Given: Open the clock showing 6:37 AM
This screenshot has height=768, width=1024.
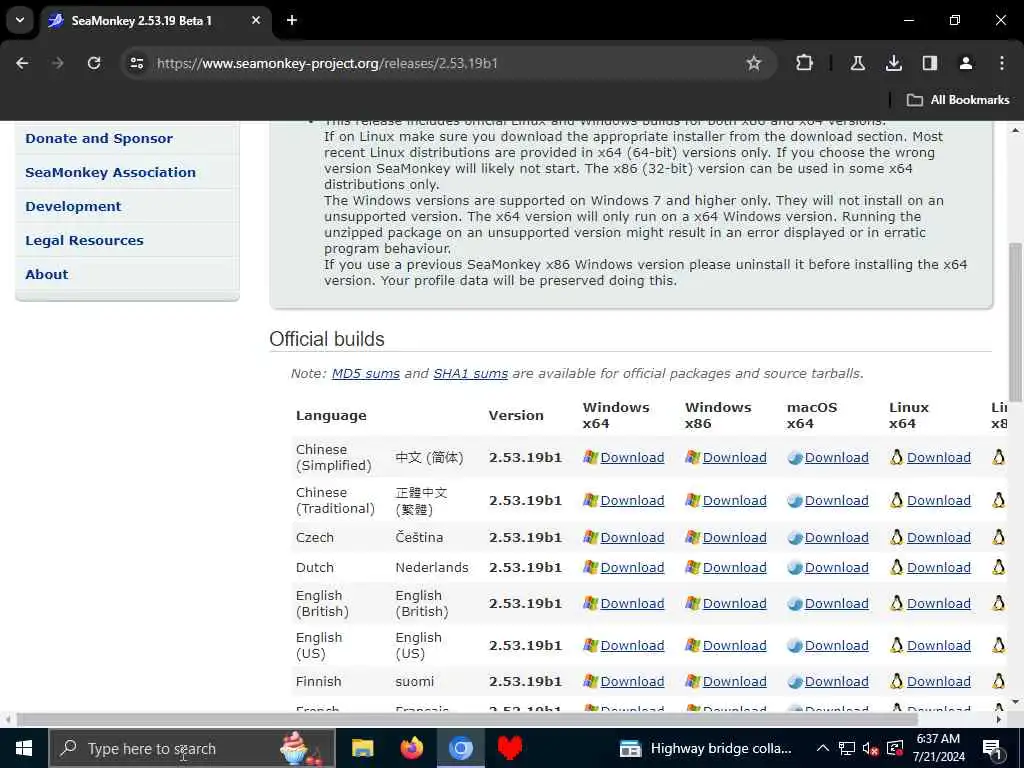Looking at the screenshot, I should 938,748.
